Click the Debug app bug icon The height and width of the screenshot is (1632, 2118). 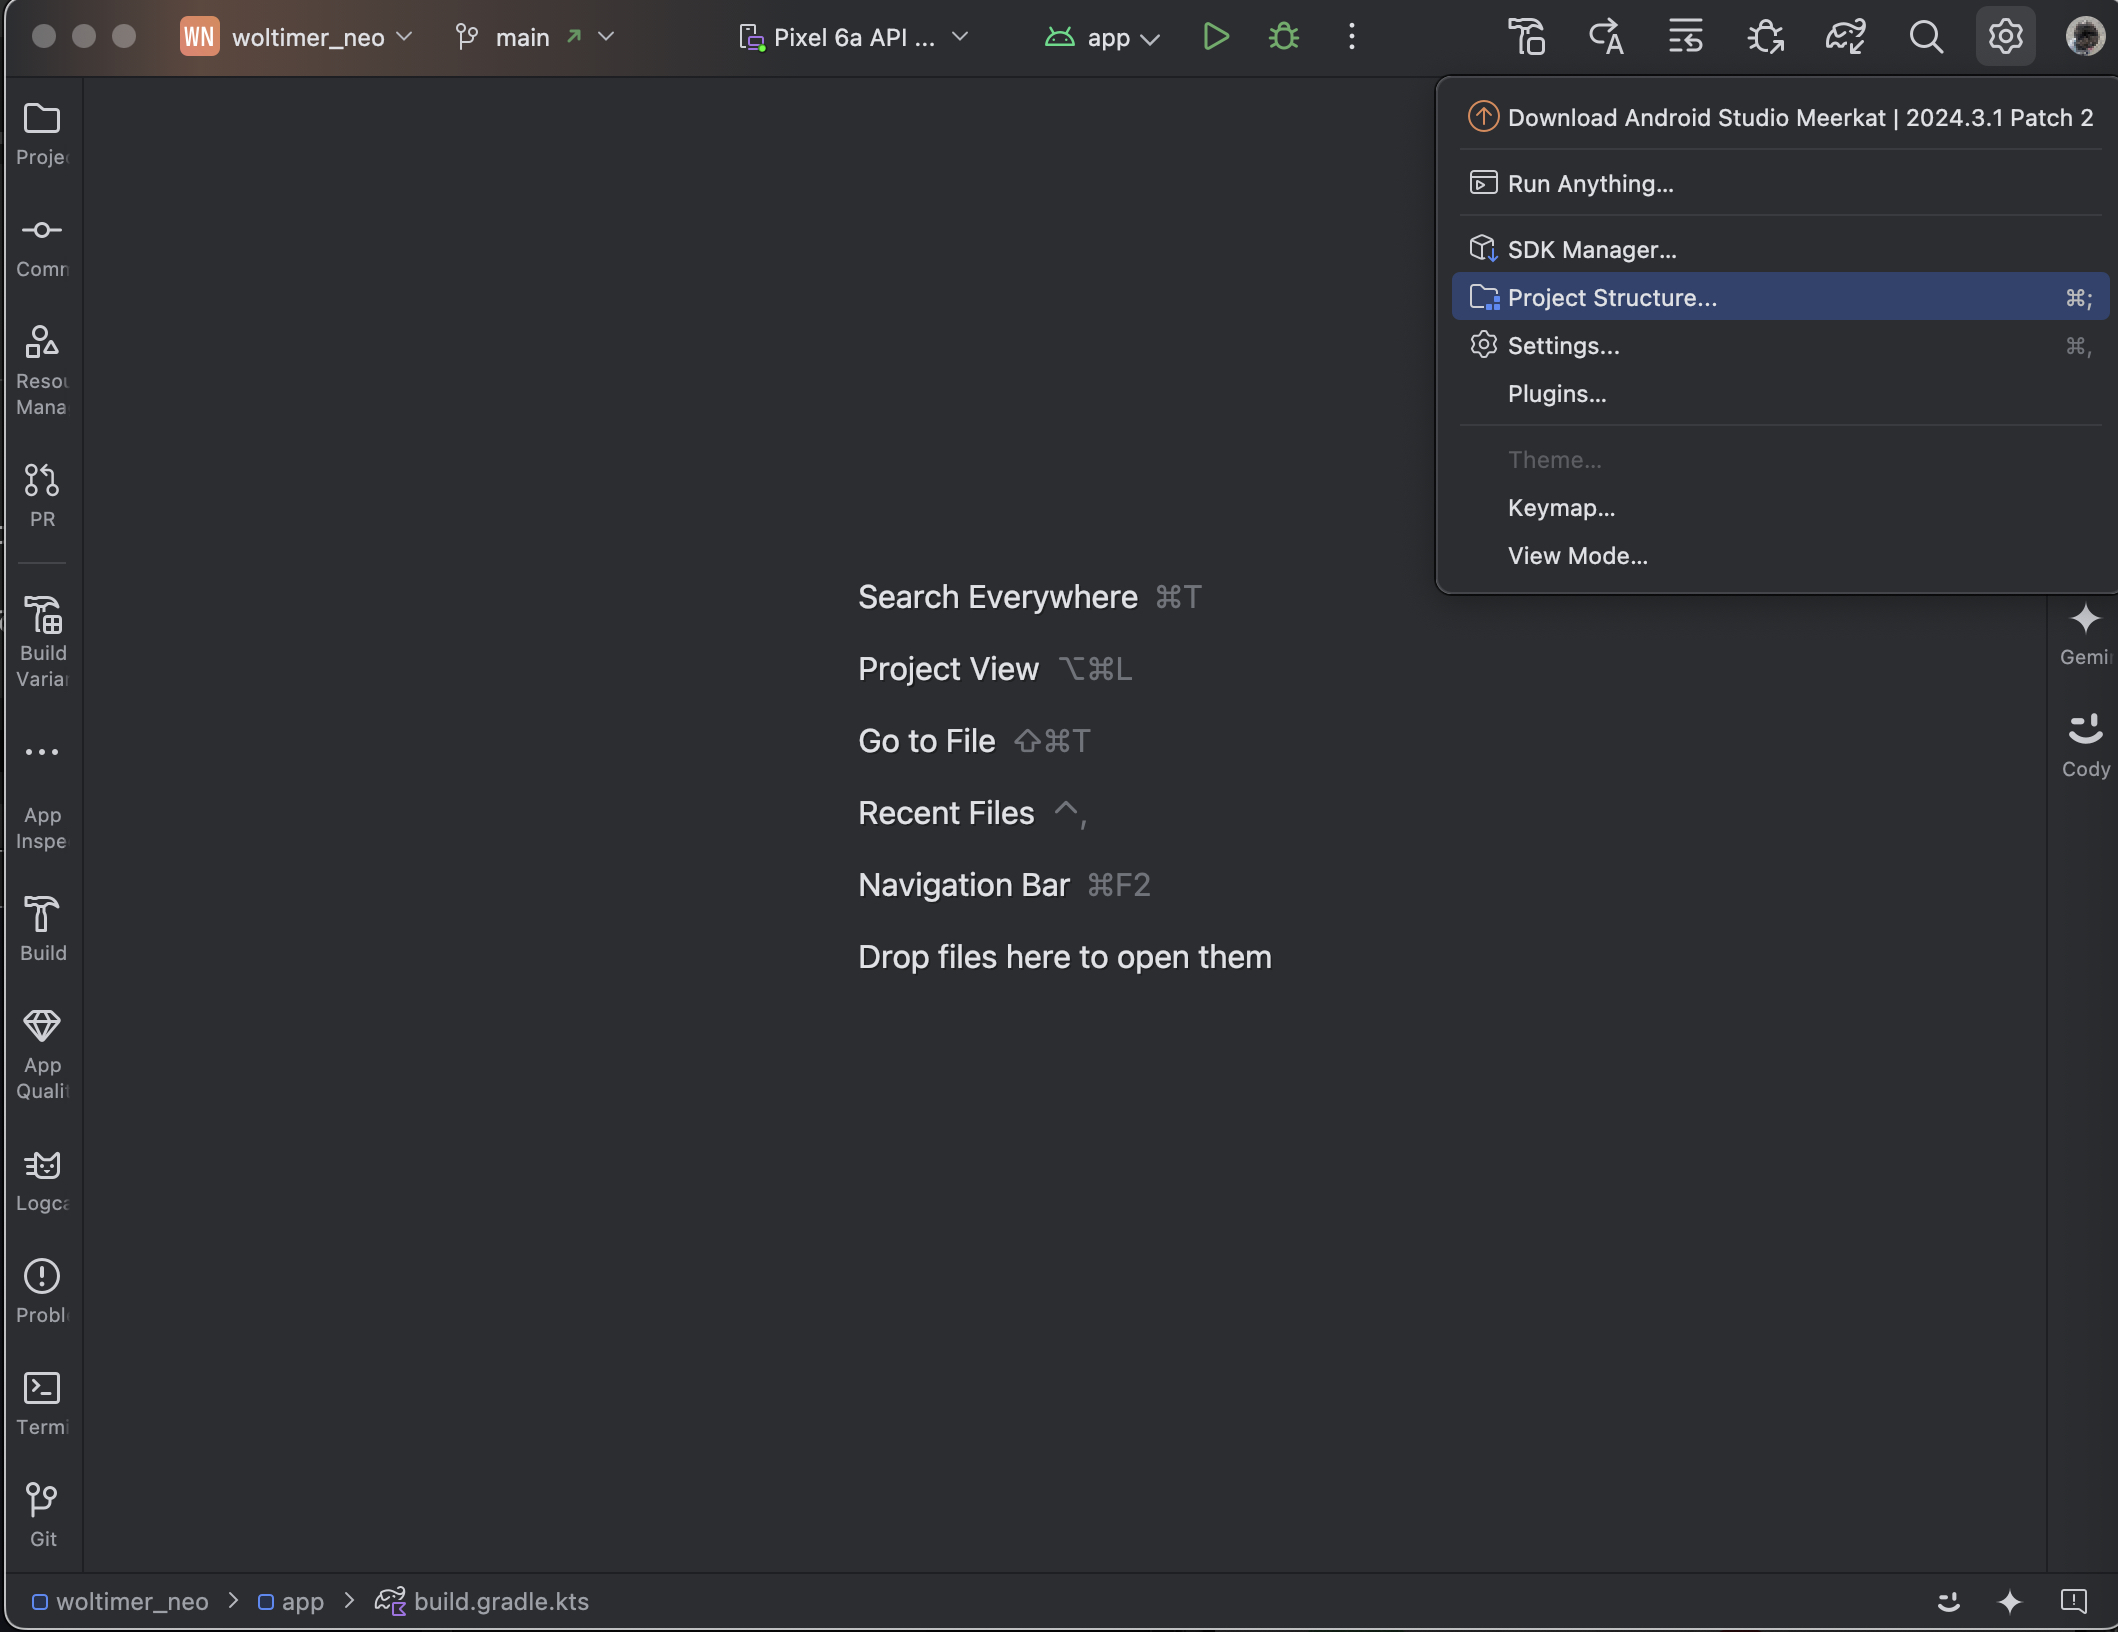tap(1284, 37)
